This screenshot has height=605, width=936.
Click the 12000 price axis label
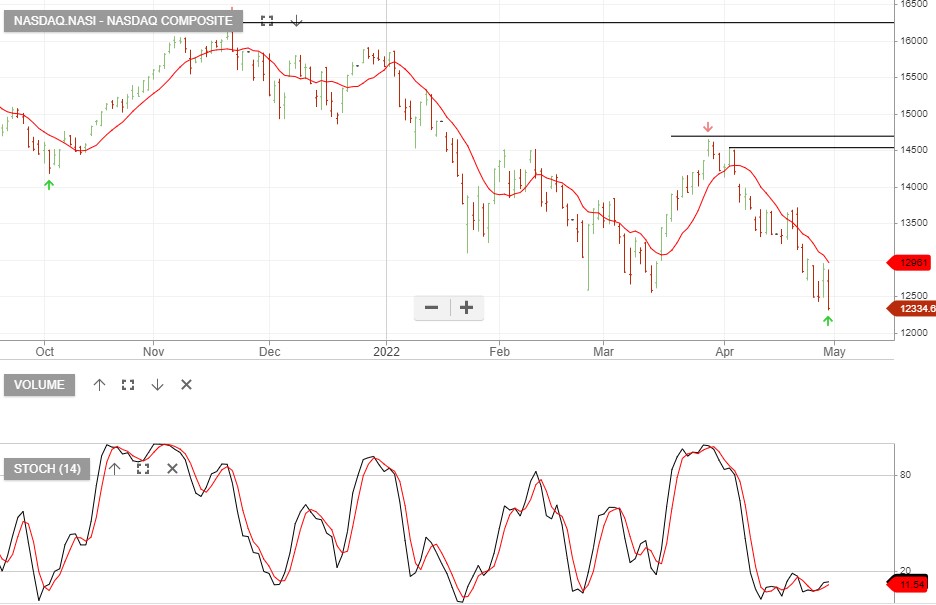tap(914, 333)
